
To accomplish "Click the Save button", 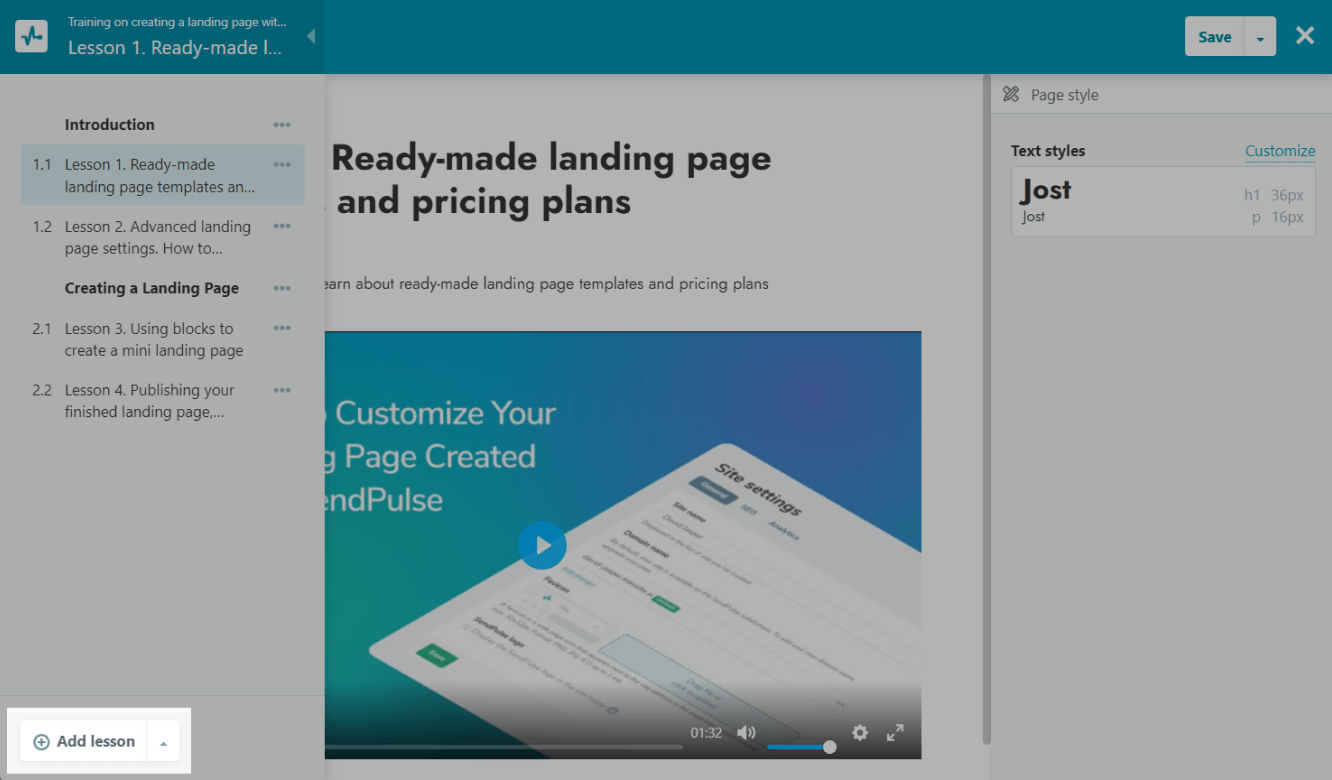I will click(x=1214, y=37).
